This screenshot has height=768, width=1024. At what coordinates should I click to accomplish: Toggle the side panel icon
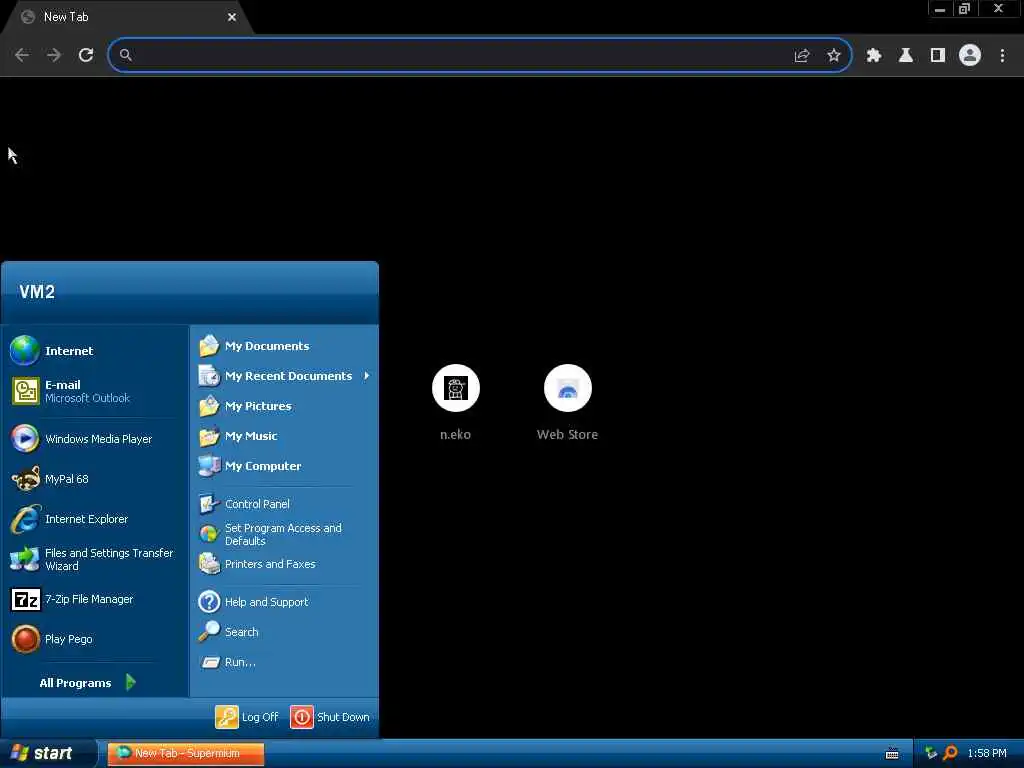(x=938, y=56)
